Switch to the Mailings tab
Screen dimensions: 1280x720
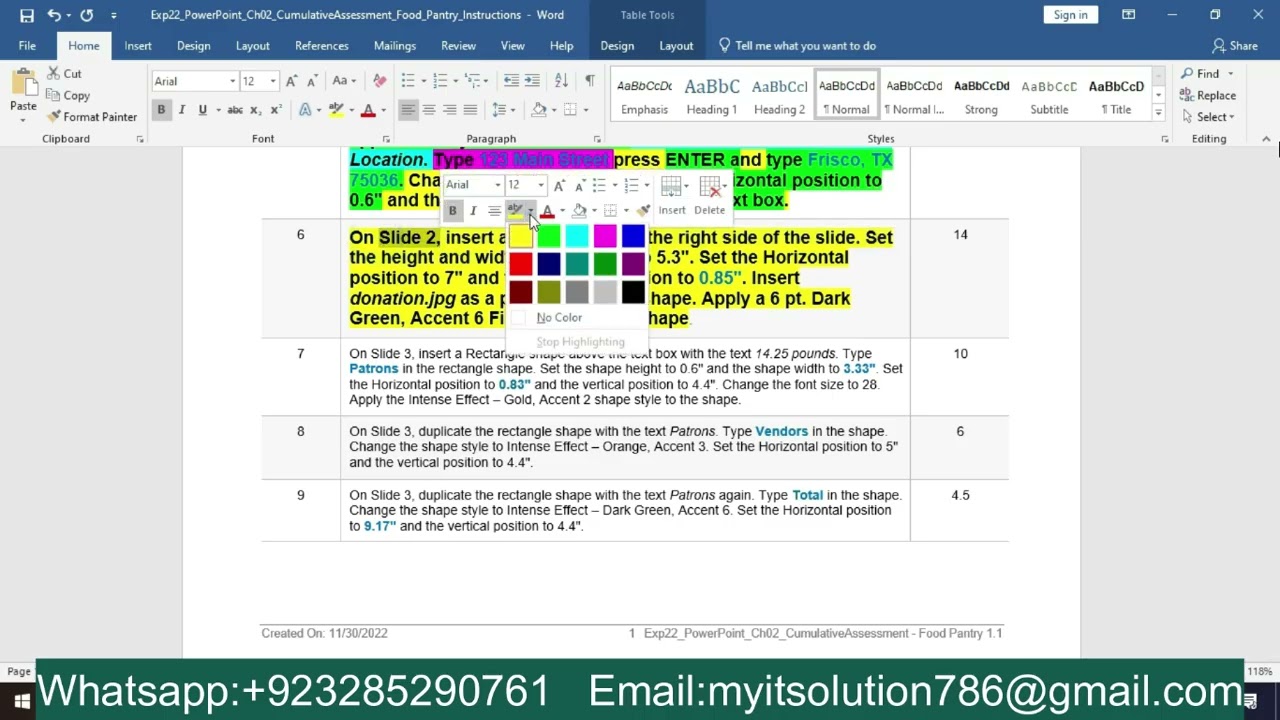pos(395,46)
